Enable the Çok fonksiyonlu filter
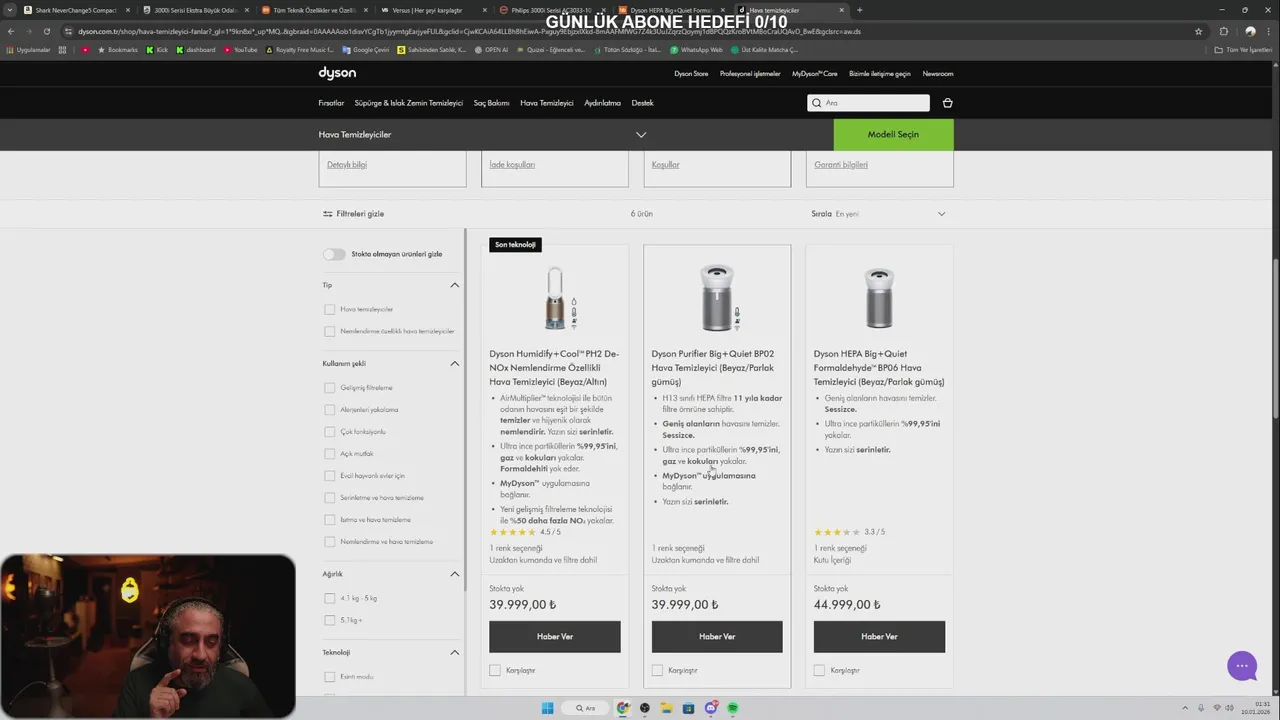This screenshot has width=1280, height=720. click(330, 432)
